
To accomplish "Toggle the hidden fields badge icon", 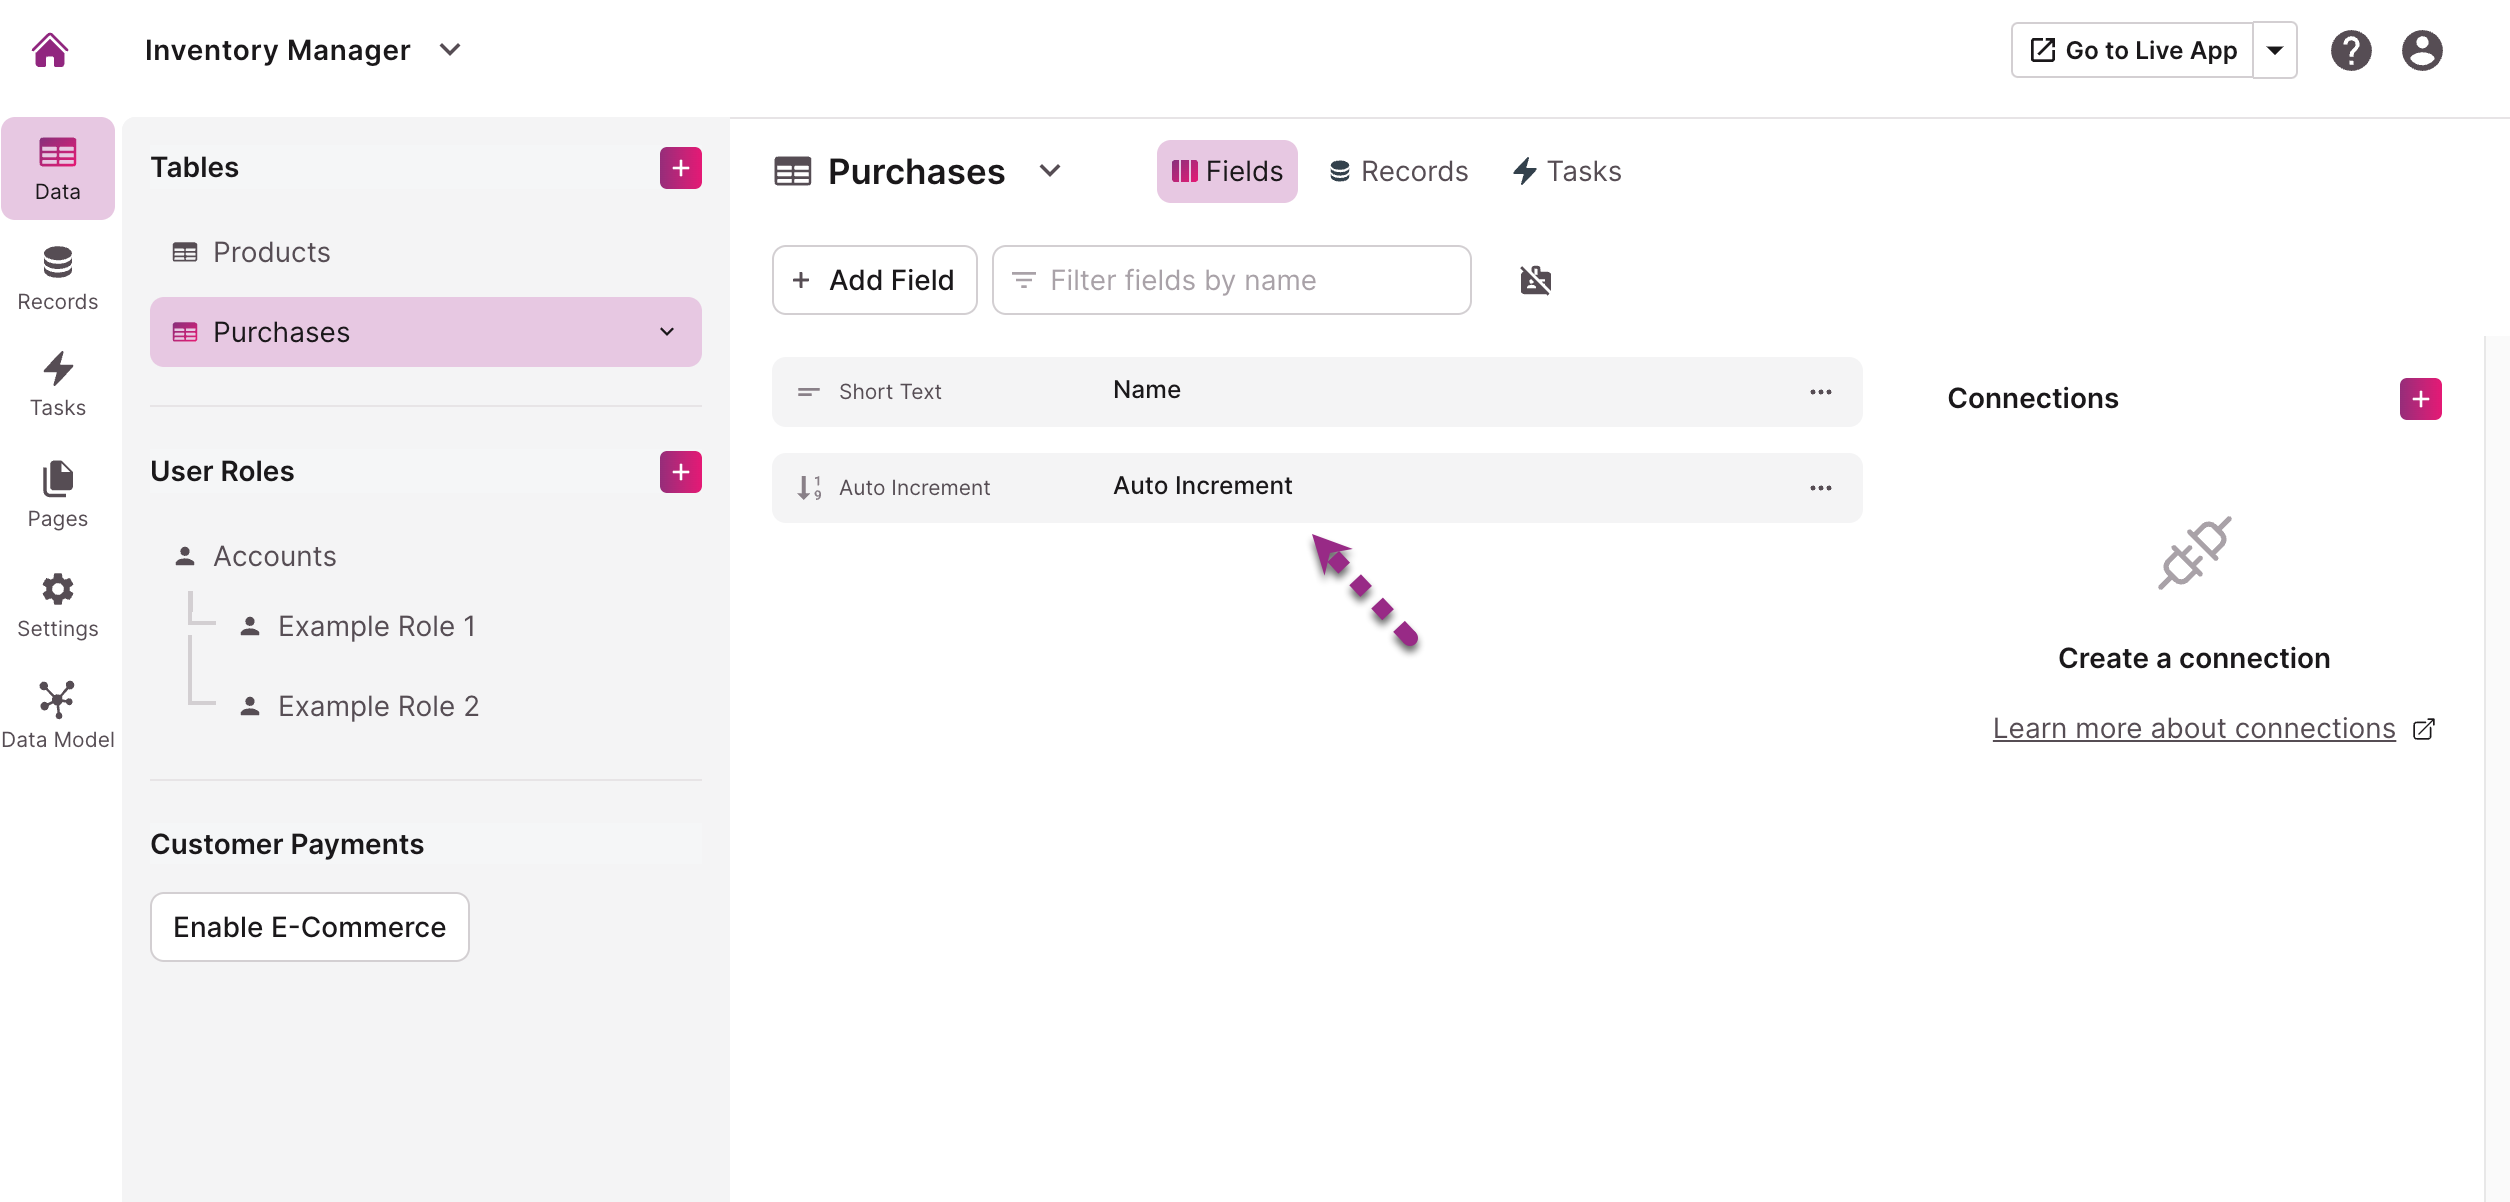I will point(1536,280).
